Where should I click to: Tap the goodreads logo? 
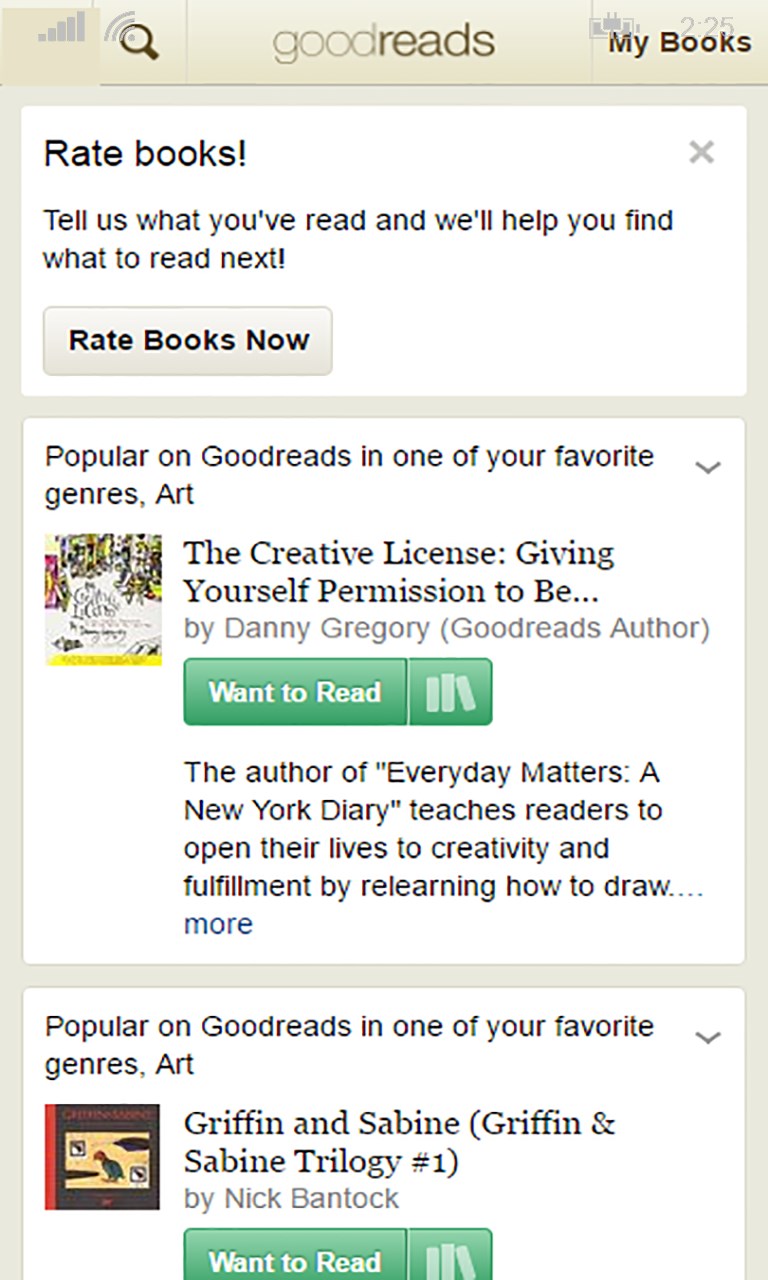(x=384, y=42)
